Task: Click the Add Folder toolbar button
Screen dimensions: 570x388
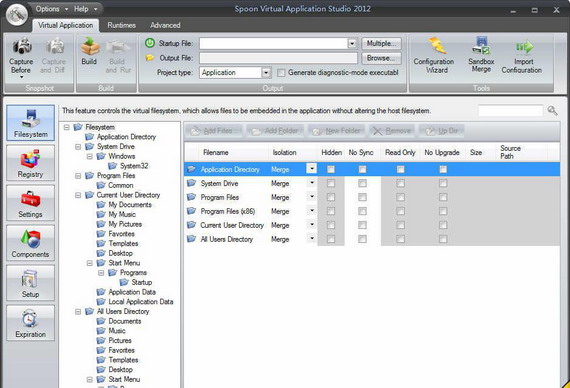Action: click(275, 131)
